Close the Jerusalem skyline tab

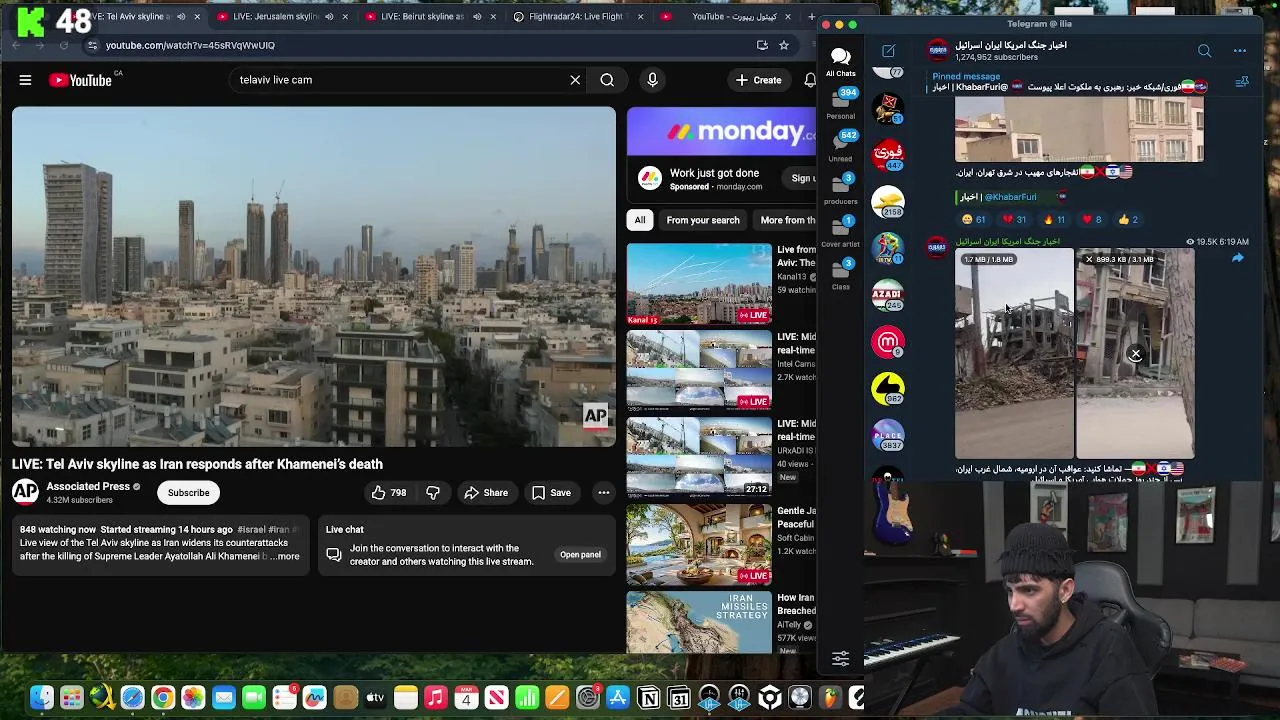click(x=345, y=16)
